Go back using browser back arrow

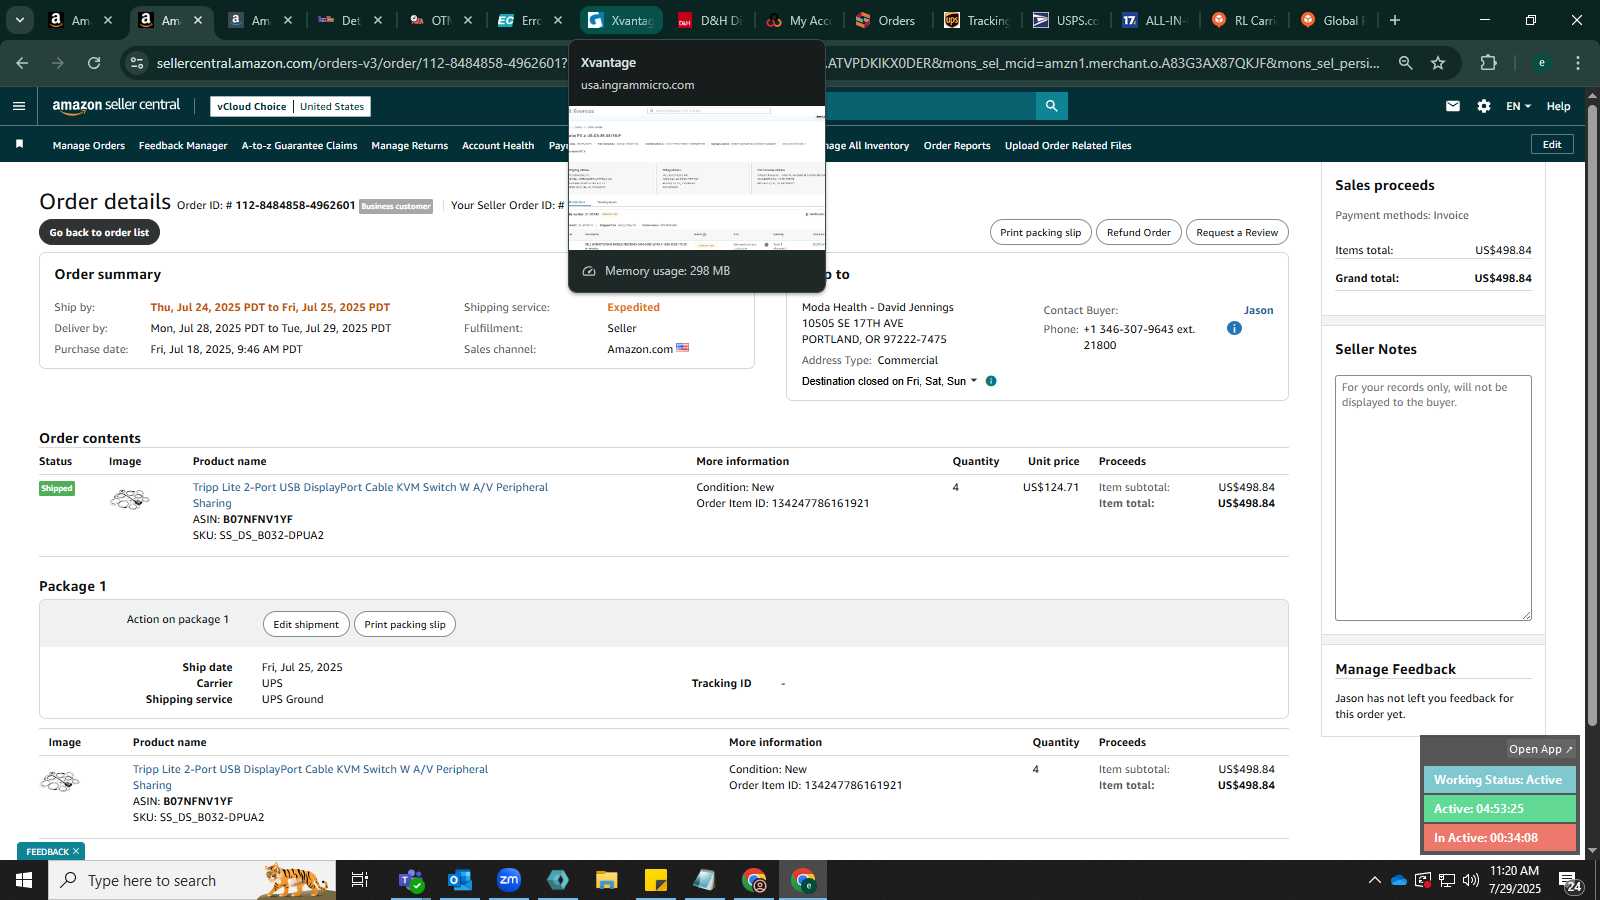pyautogui.click(x=22, y=63)
